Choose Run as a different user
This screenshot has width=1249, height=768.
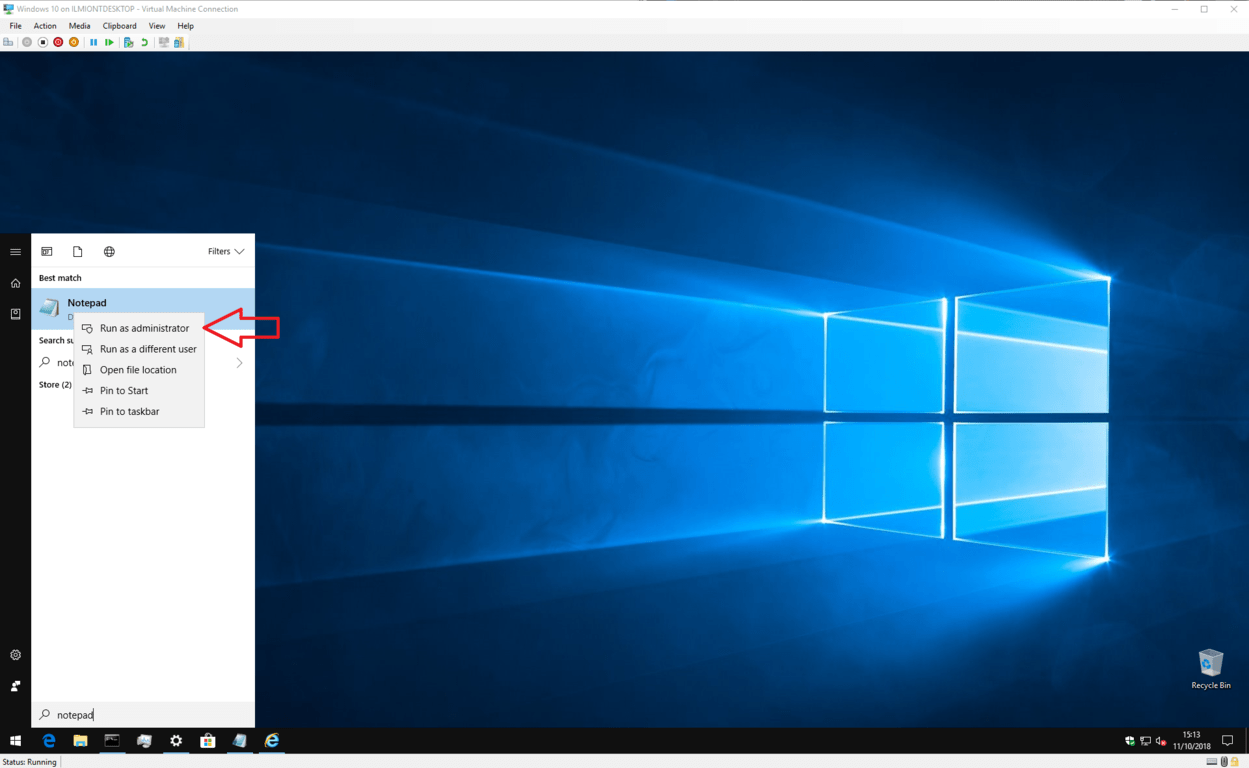pos(139,349)
